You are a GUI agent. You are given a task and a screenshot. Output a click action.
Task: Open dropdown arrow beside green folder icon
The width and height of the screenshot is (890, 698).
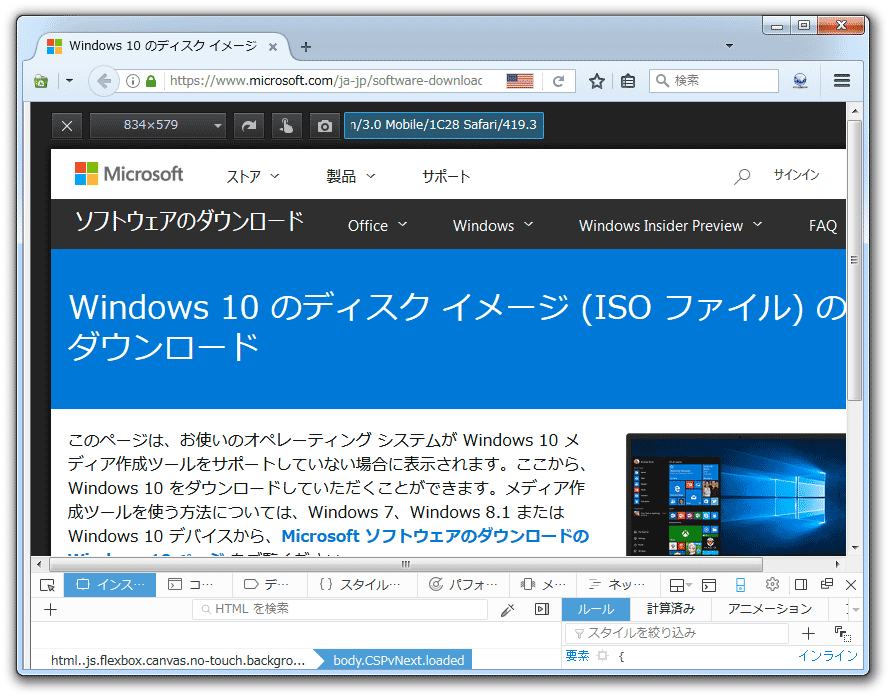tap(69, 81)
